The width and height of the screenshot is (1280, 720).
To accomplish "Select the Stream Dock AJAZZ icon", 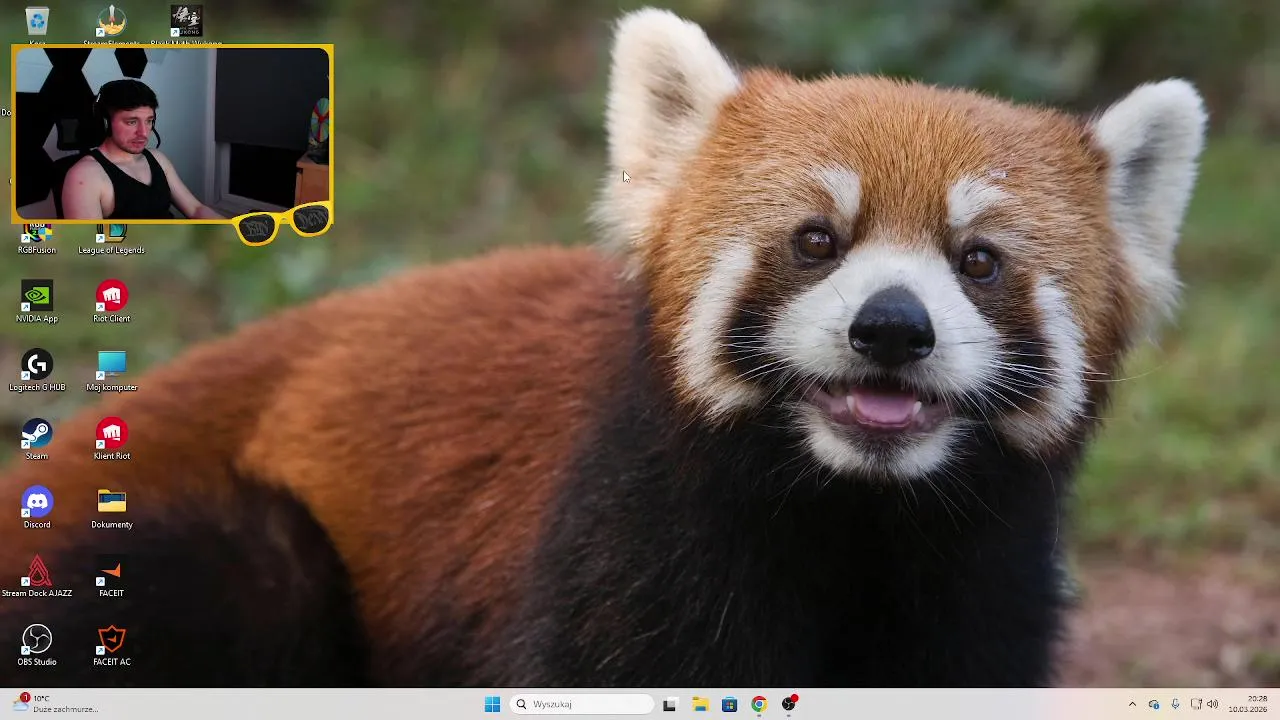I will pos(37,577).
